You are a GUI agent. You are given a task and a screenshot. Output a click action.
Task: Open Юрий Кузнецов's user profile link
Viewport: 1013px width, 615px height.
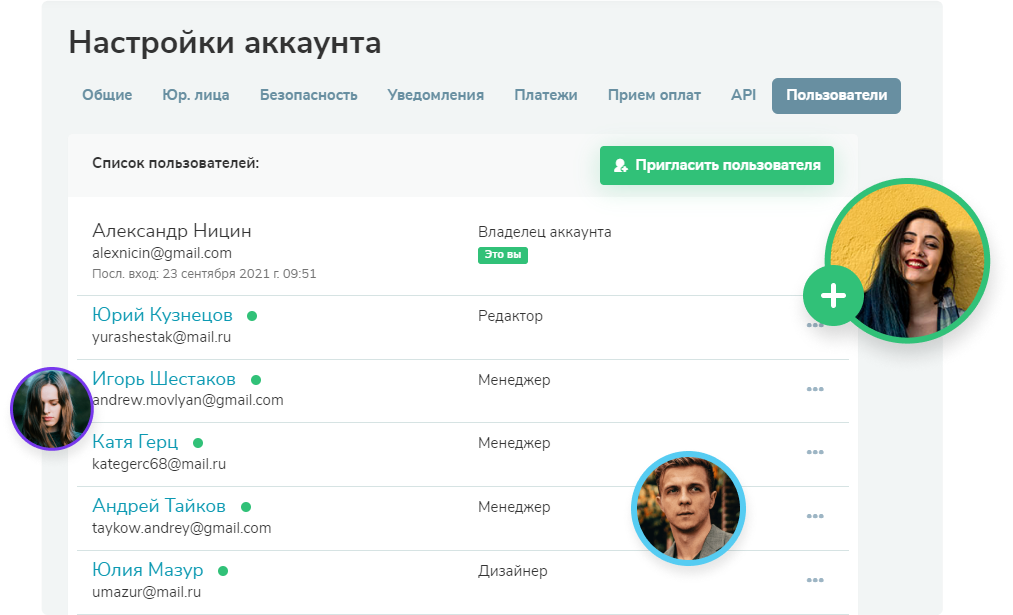click(162, 315)
